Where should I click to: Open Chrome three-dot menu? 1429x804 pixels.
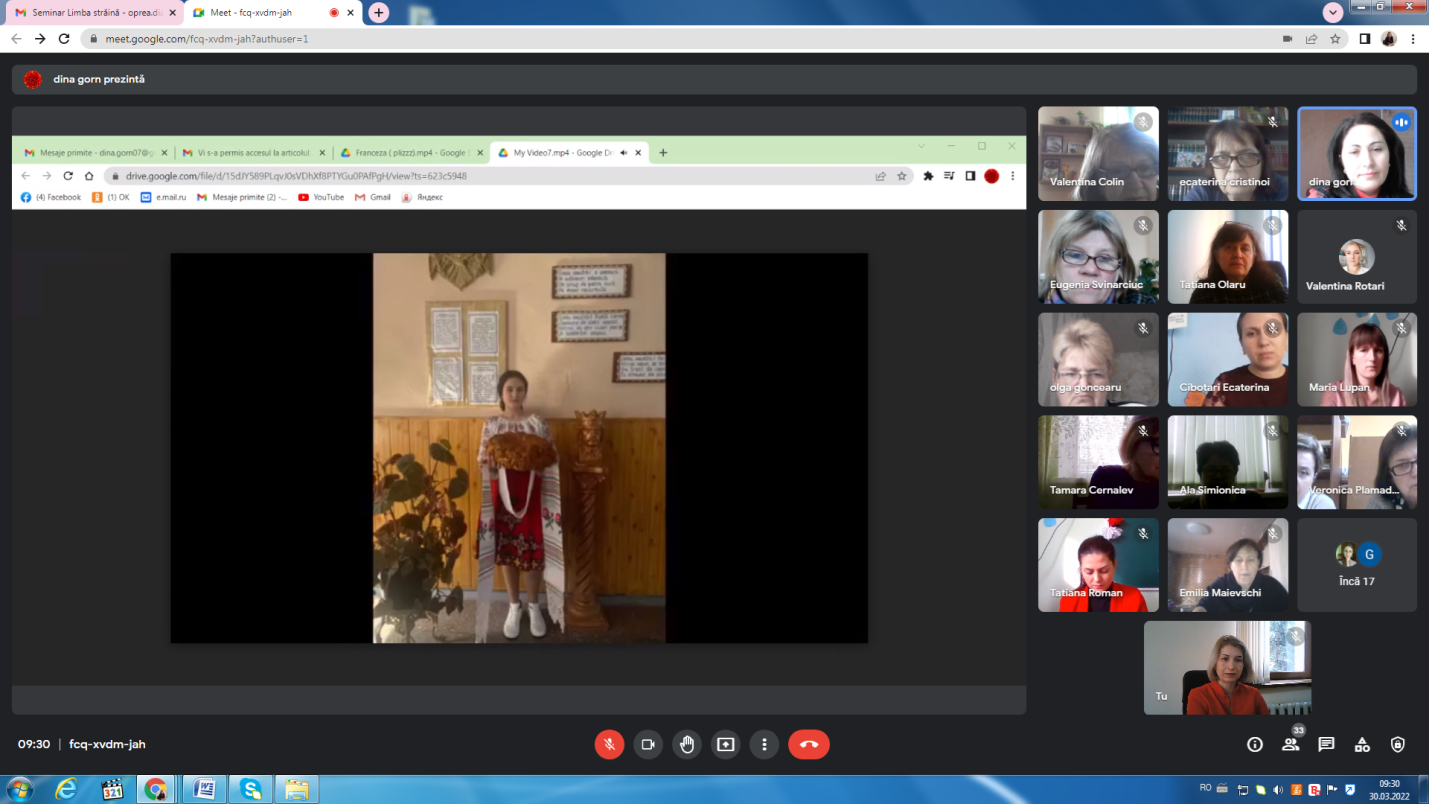click(1413, 39)
